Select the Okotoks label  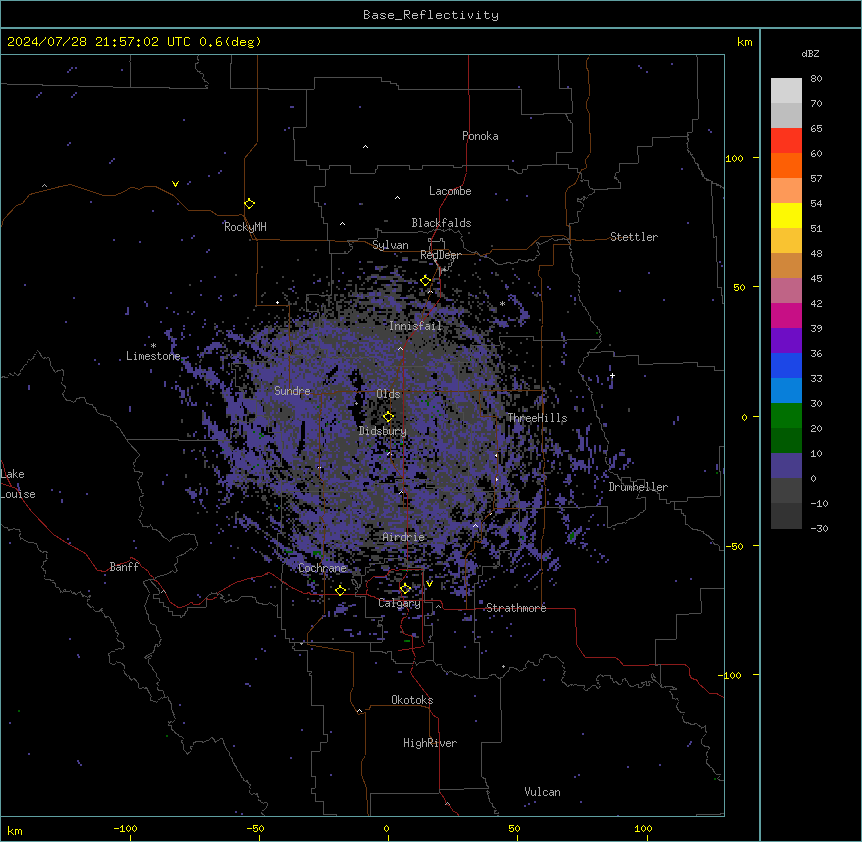click(412, 700)
